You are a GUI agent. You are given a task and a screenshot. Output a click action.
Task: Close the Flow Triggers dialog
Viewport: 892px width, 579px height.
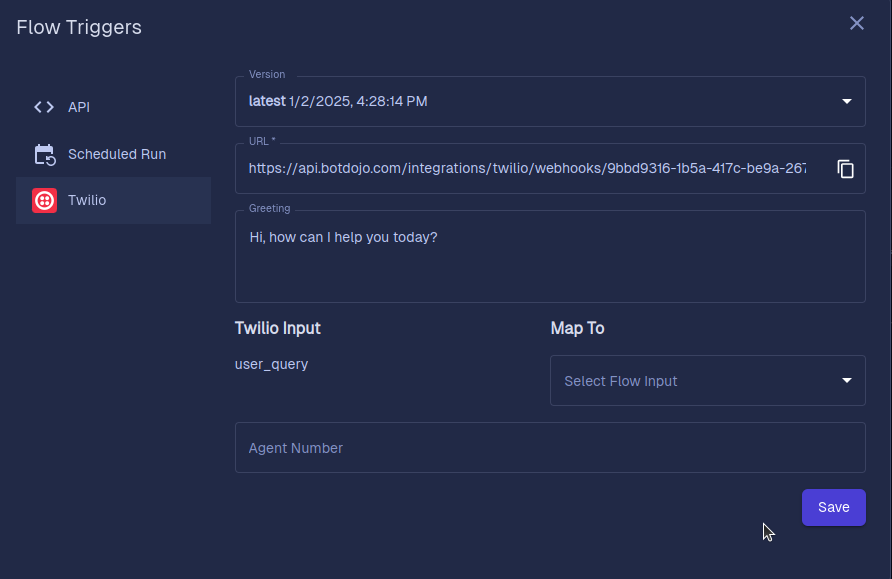[x=857, y=23]
